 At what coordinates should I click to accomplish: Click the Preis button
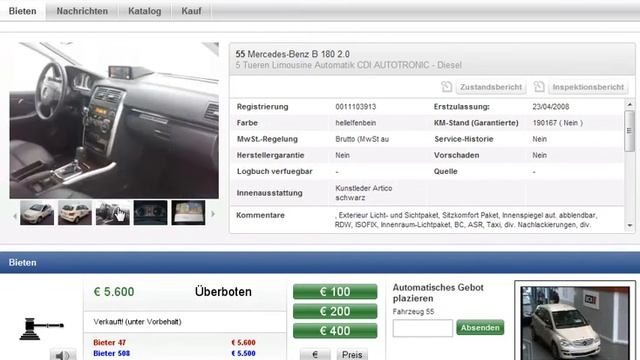pos(352,354)
